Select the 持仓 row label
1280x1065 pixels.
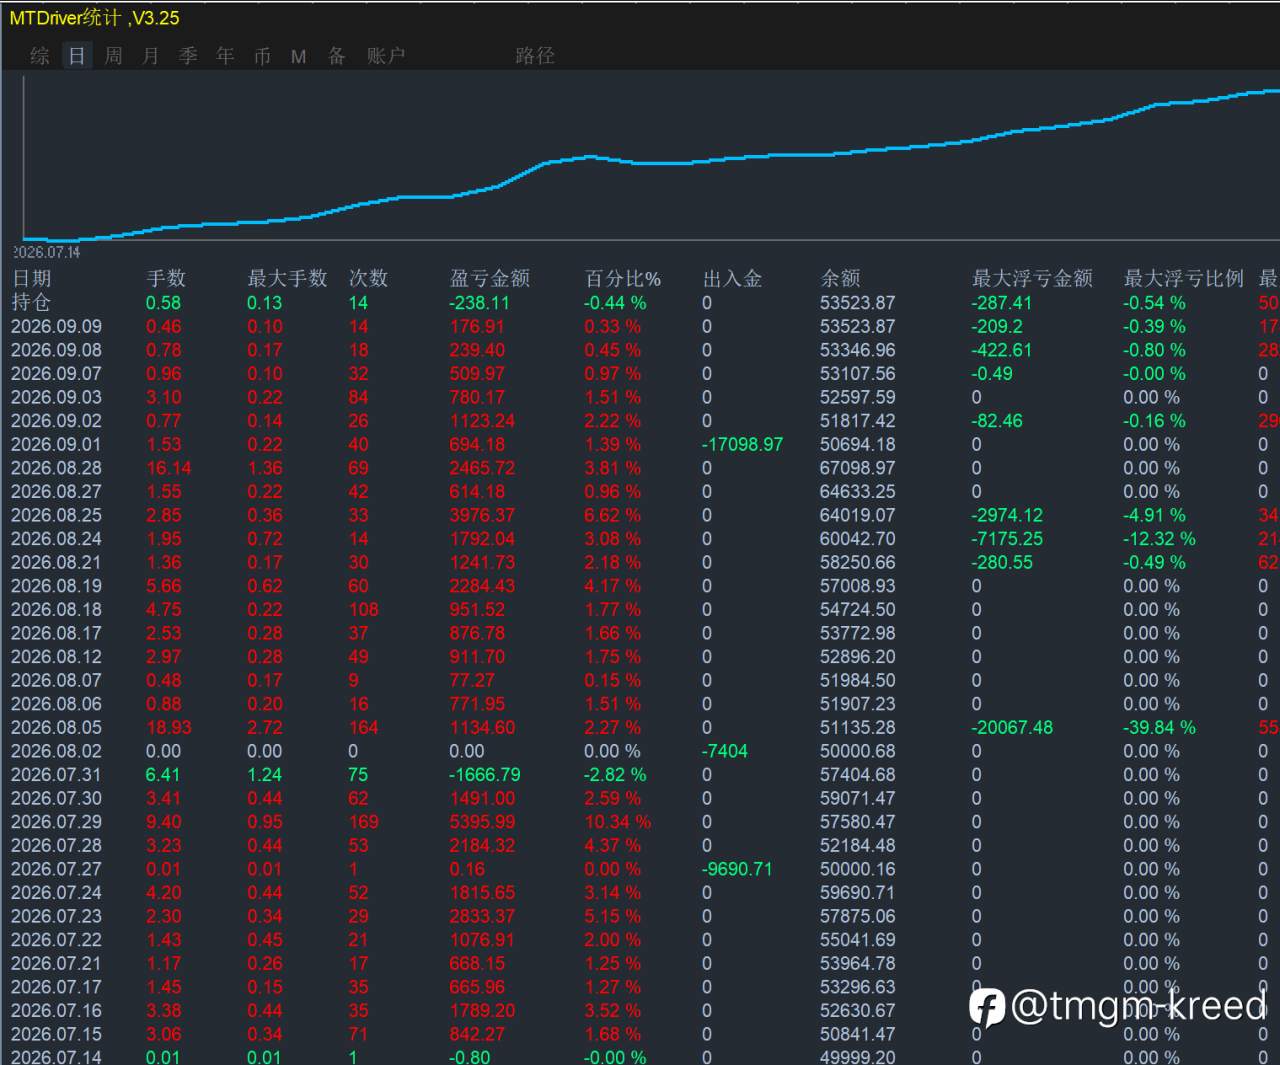pos(31,302)
